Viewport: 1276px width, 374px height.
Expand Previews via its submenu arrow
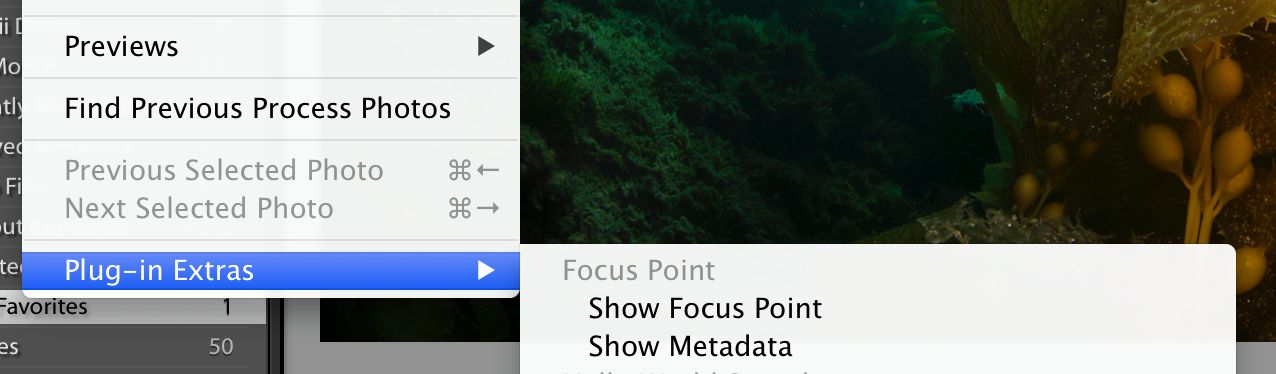point(485,46)
